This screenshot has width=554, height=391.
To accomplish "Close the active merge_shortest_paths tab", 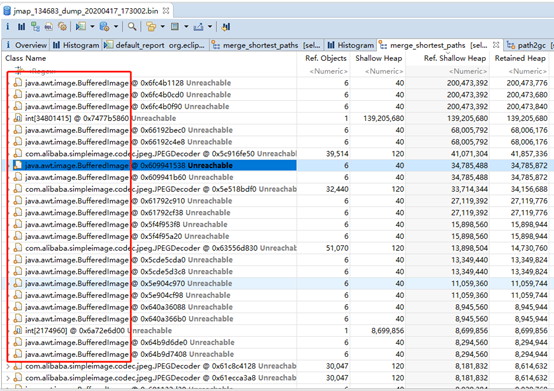I will click(x=496, y=45).
